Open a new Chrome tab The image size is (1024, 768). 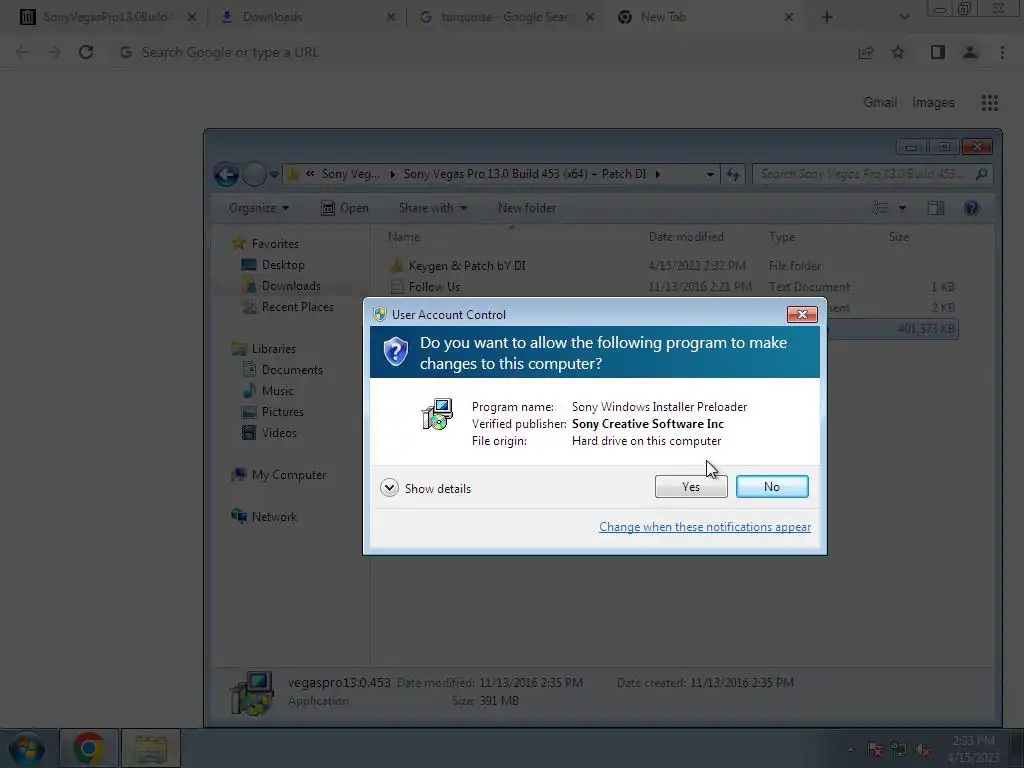[827, 17]
